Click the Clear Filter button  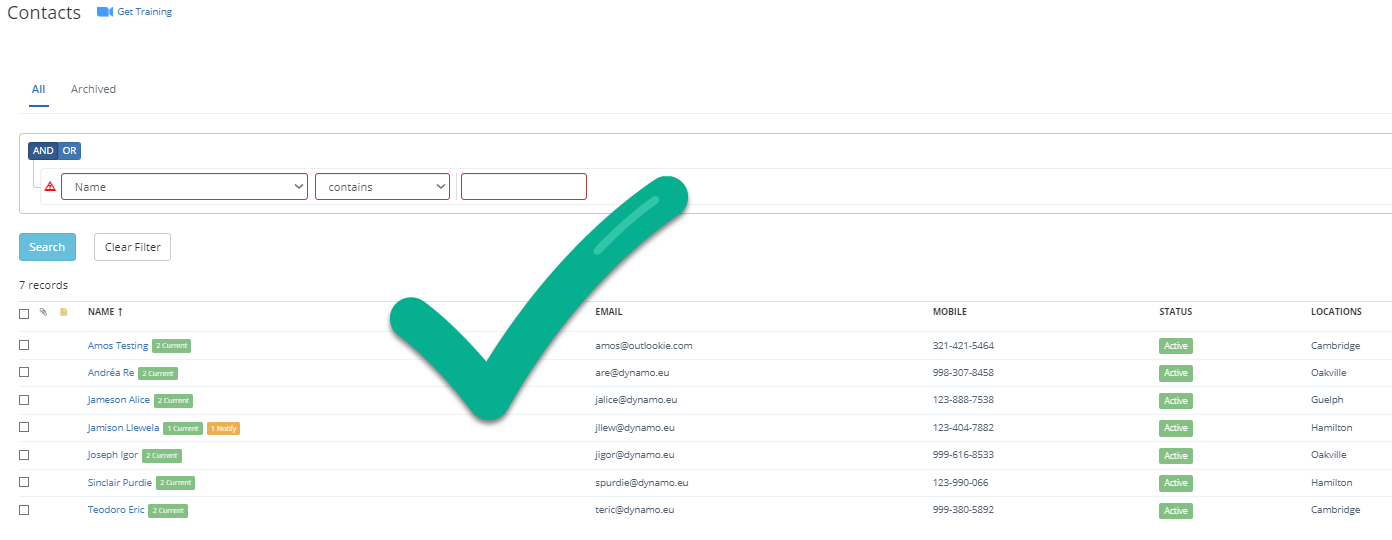(132, 247)
